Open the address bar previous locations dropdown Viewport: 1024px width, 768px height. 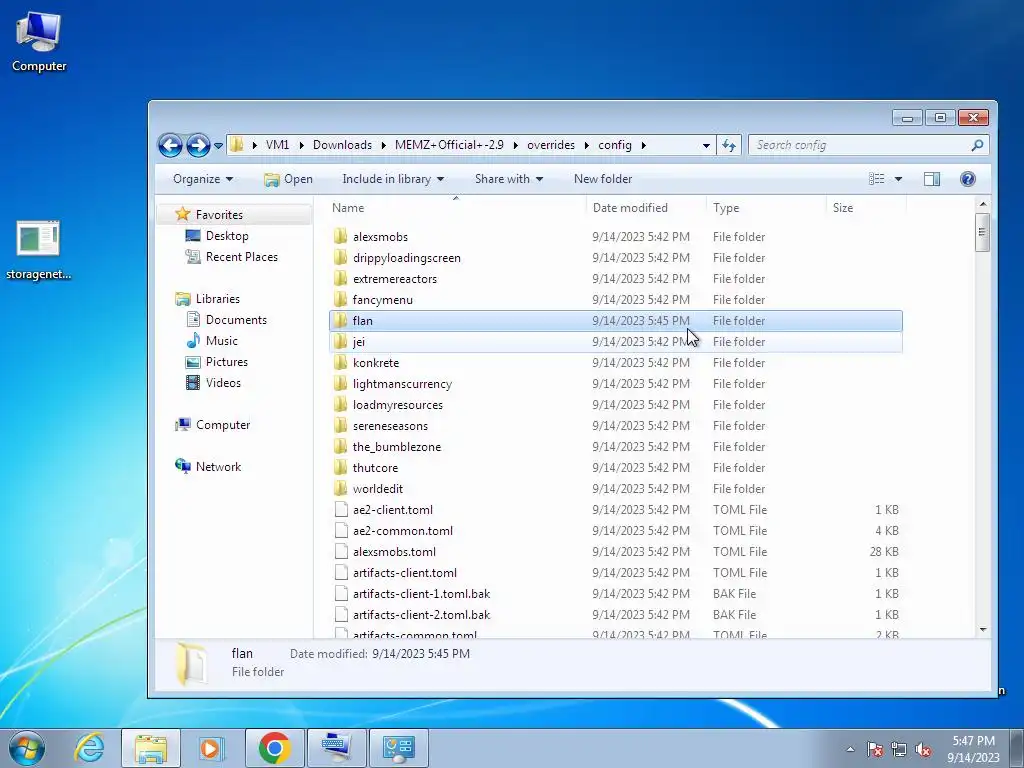pyautogui.click(x=706, y=145)
